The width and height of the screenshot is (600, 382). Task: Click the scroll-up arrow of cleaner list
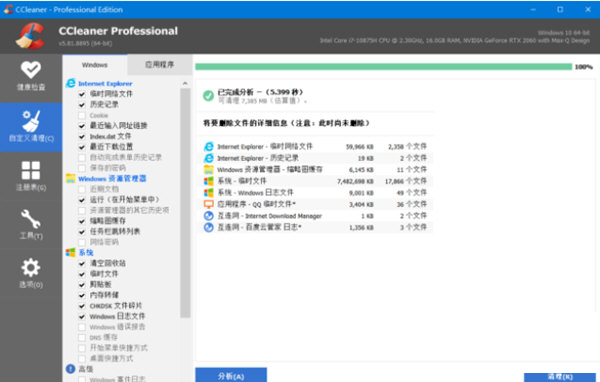(x=185, y=83)
